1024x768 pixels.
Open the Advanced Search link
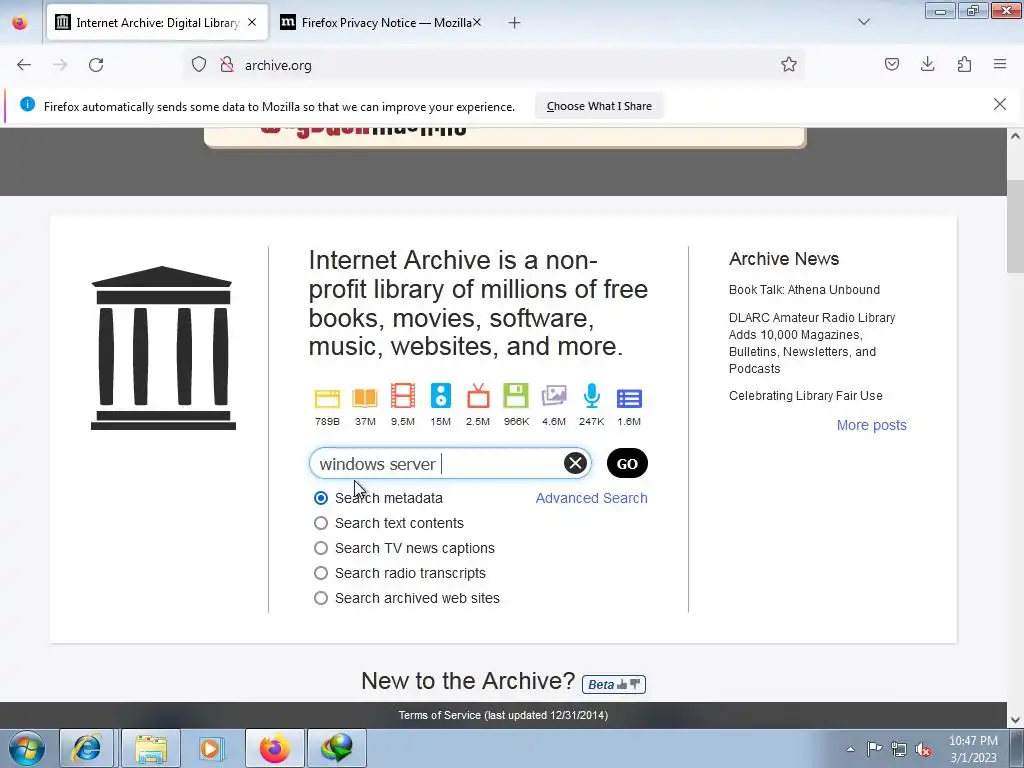tap(592, 498)
